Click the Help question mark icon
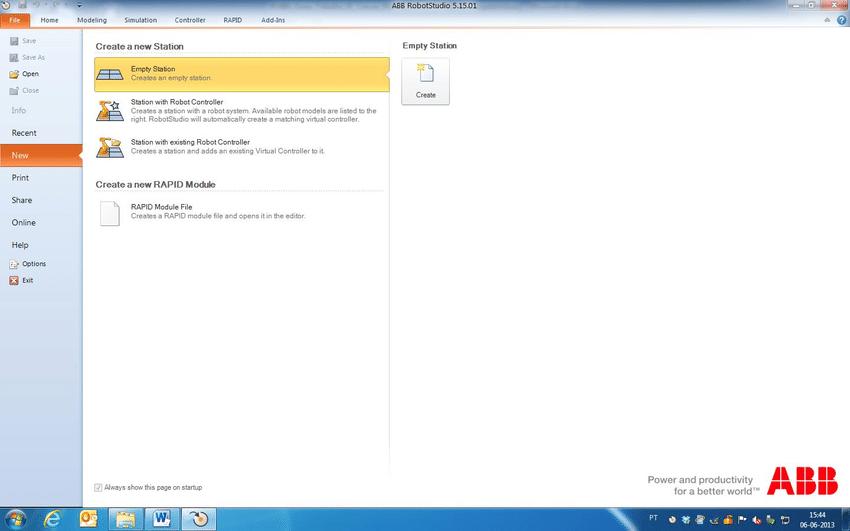The width and height of the screenshot is (850, 531). (x=841, y=20)
